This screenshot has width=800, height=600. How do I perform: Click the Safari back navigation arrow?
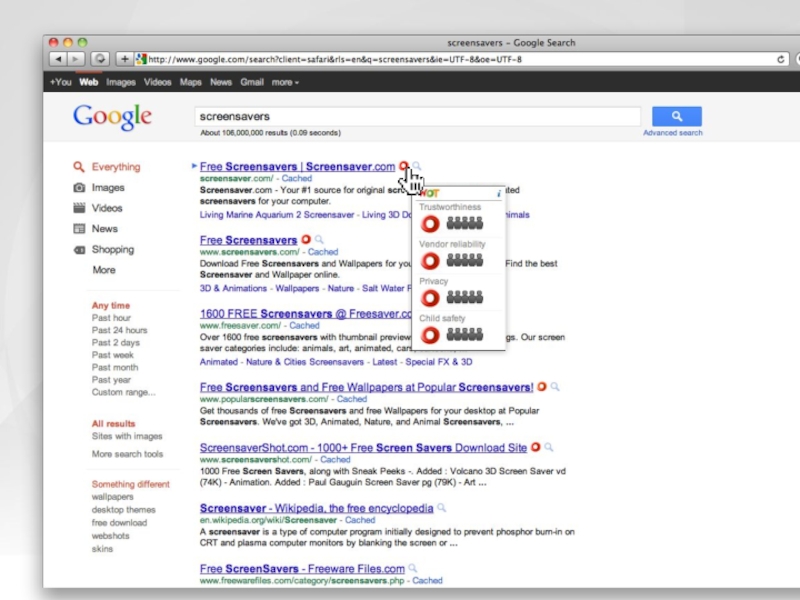[59, 59]
